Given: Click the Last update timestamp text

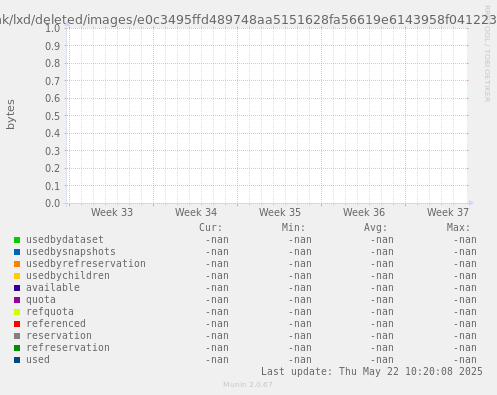Looking at the screenshot, I should 372,371.
